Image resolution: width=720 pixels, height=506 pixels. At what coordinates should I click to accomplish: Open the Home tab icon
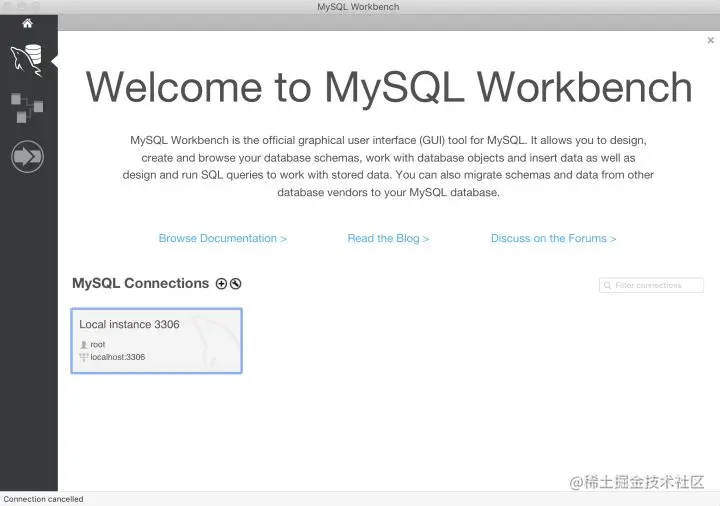[28, 23]
